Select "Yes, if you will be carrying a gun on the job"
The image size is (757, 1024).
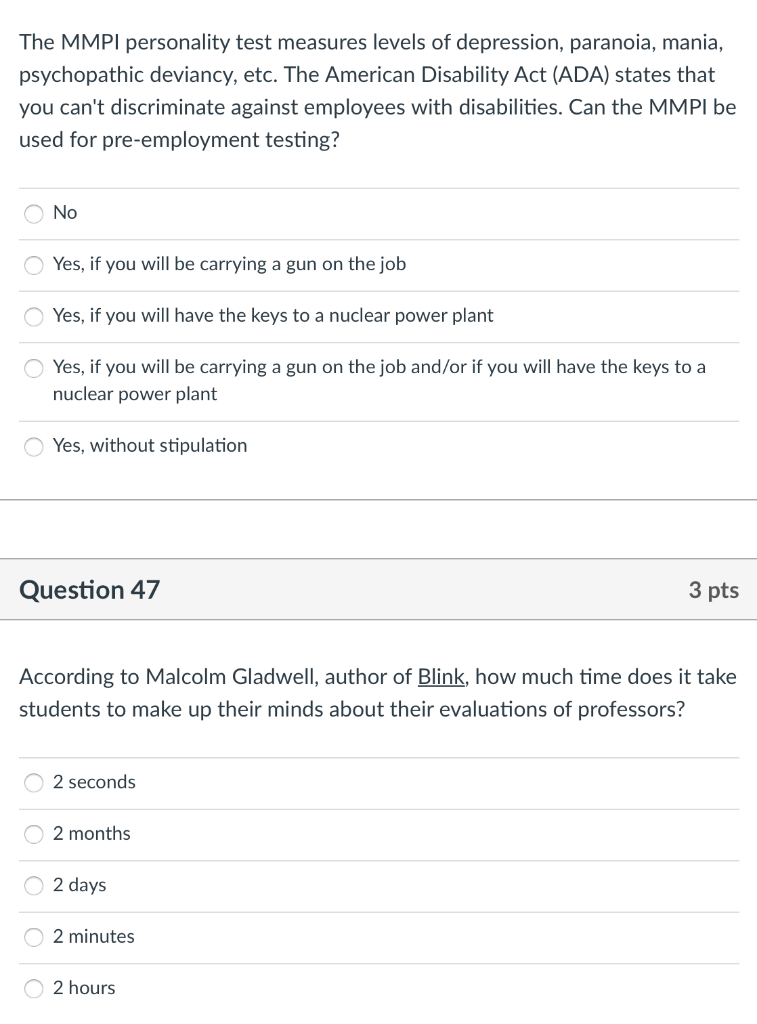click(34, 265)
